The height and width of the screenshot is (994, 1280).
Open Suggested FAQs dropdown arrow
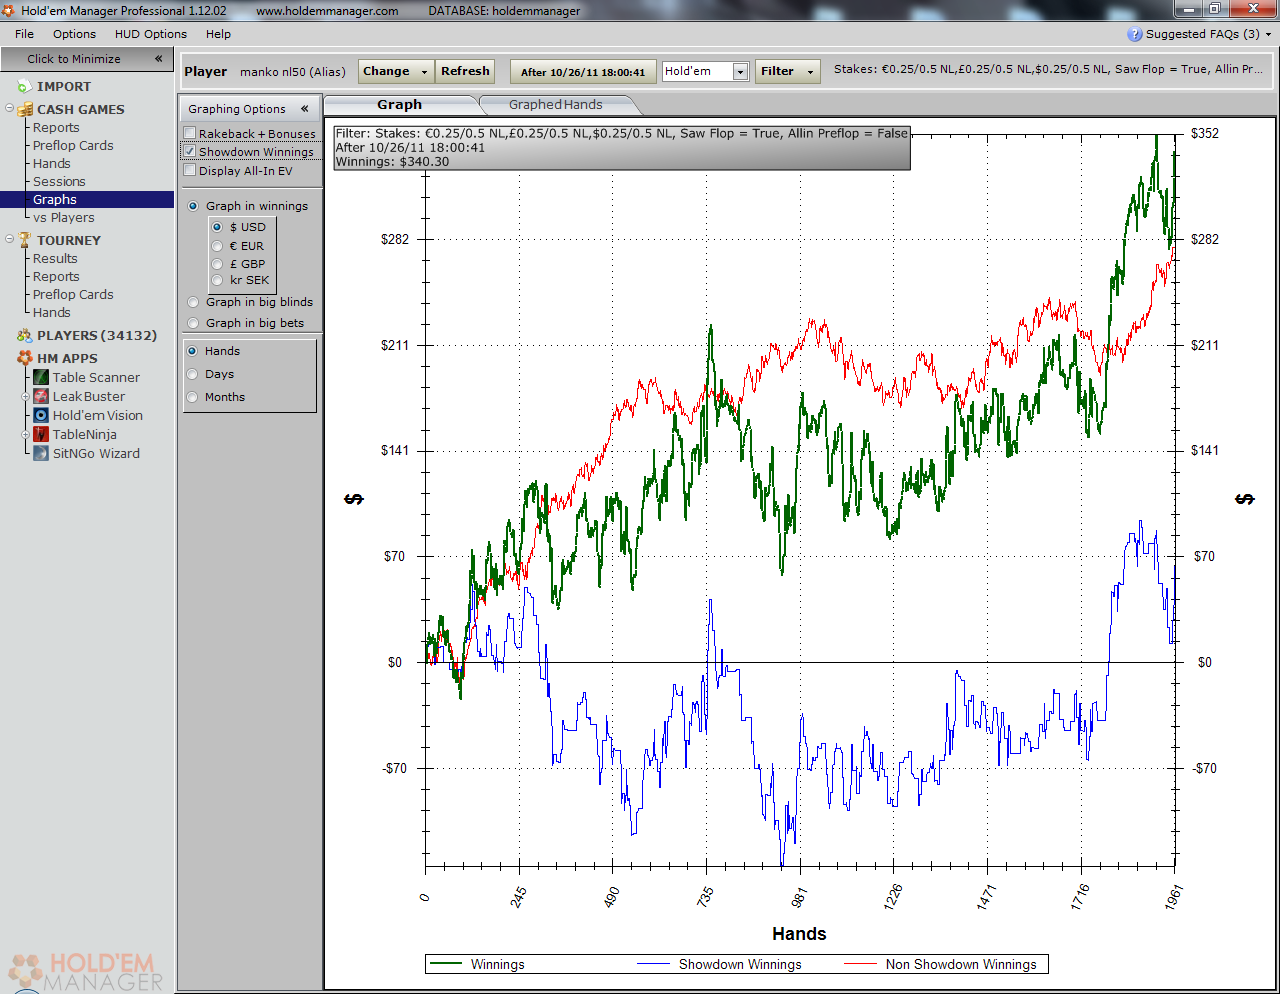pyautogui.click(x=1269, y=34)
